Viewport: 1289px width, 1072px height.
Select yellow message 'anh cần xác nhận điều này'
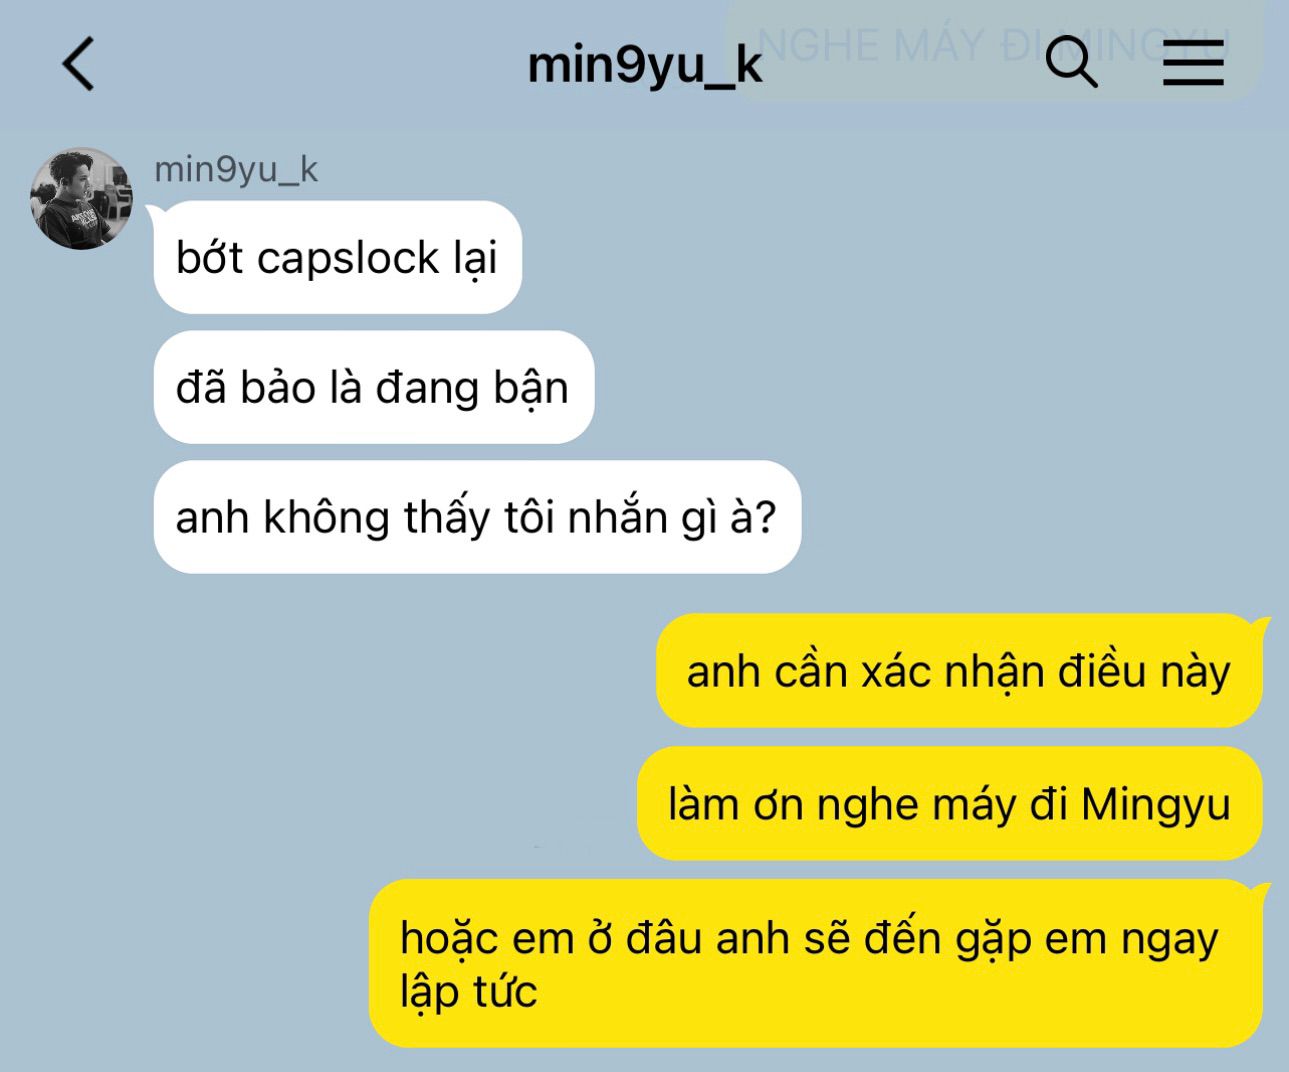pyautogui.click(x=959, y=670)
